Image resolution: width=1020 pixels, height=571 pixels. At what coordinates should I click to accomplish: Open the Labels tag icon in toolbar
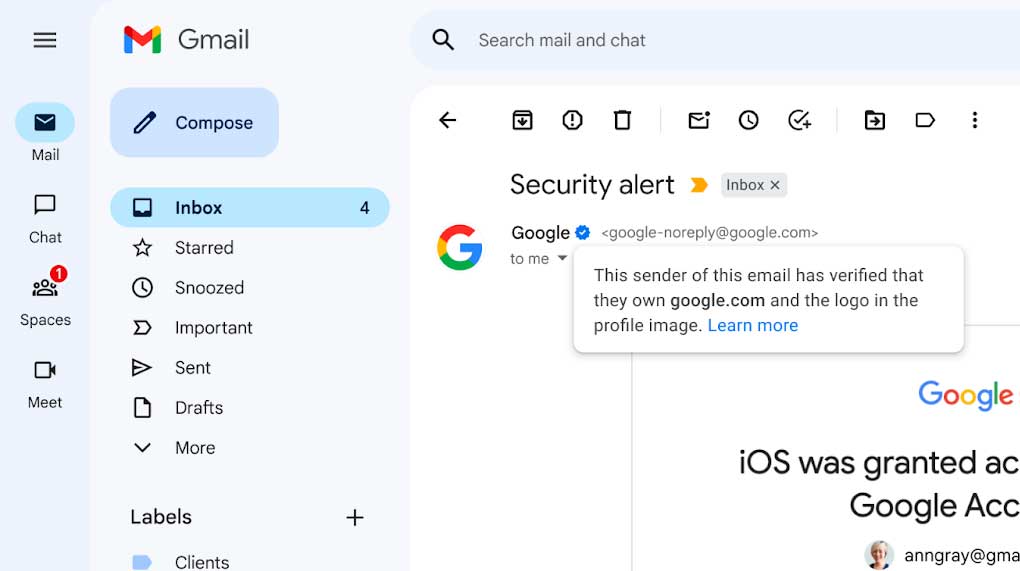[x=925, y=120]
